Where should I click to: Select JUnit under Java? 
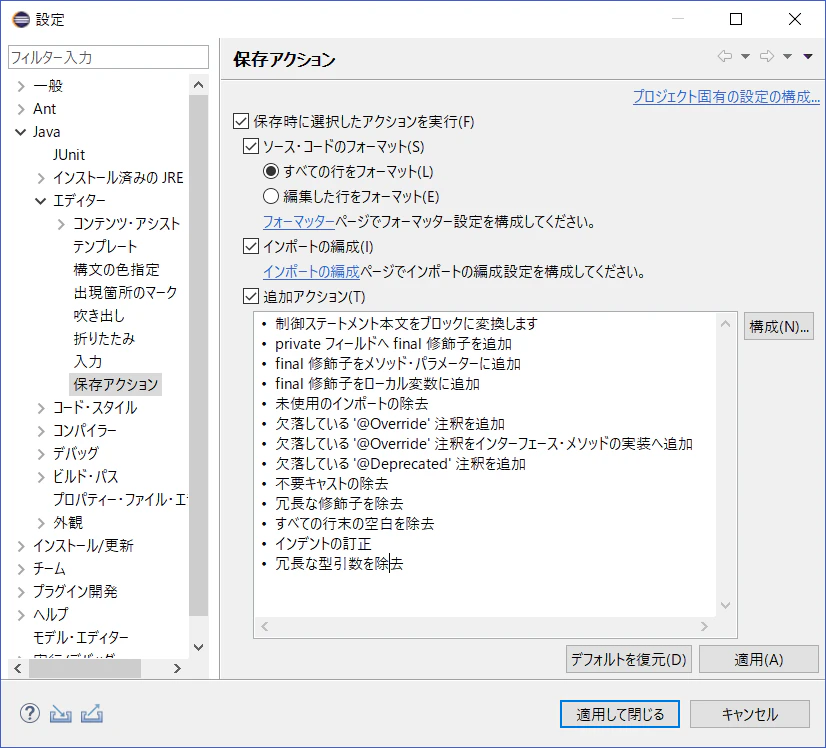(x=68, y=155)
